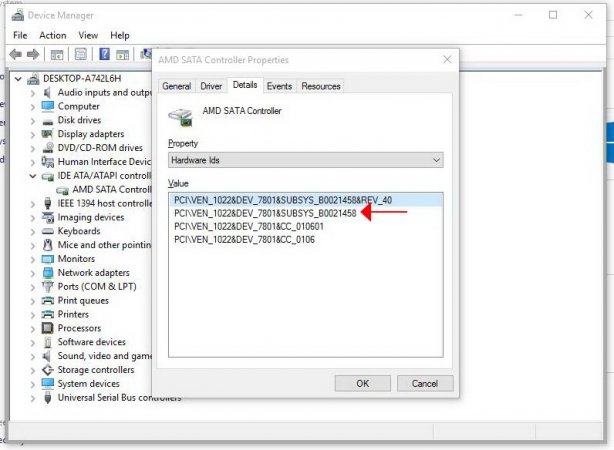Click the Universal Serial Bus controllers icon
The image size is (614, 450).
point(48,398)
